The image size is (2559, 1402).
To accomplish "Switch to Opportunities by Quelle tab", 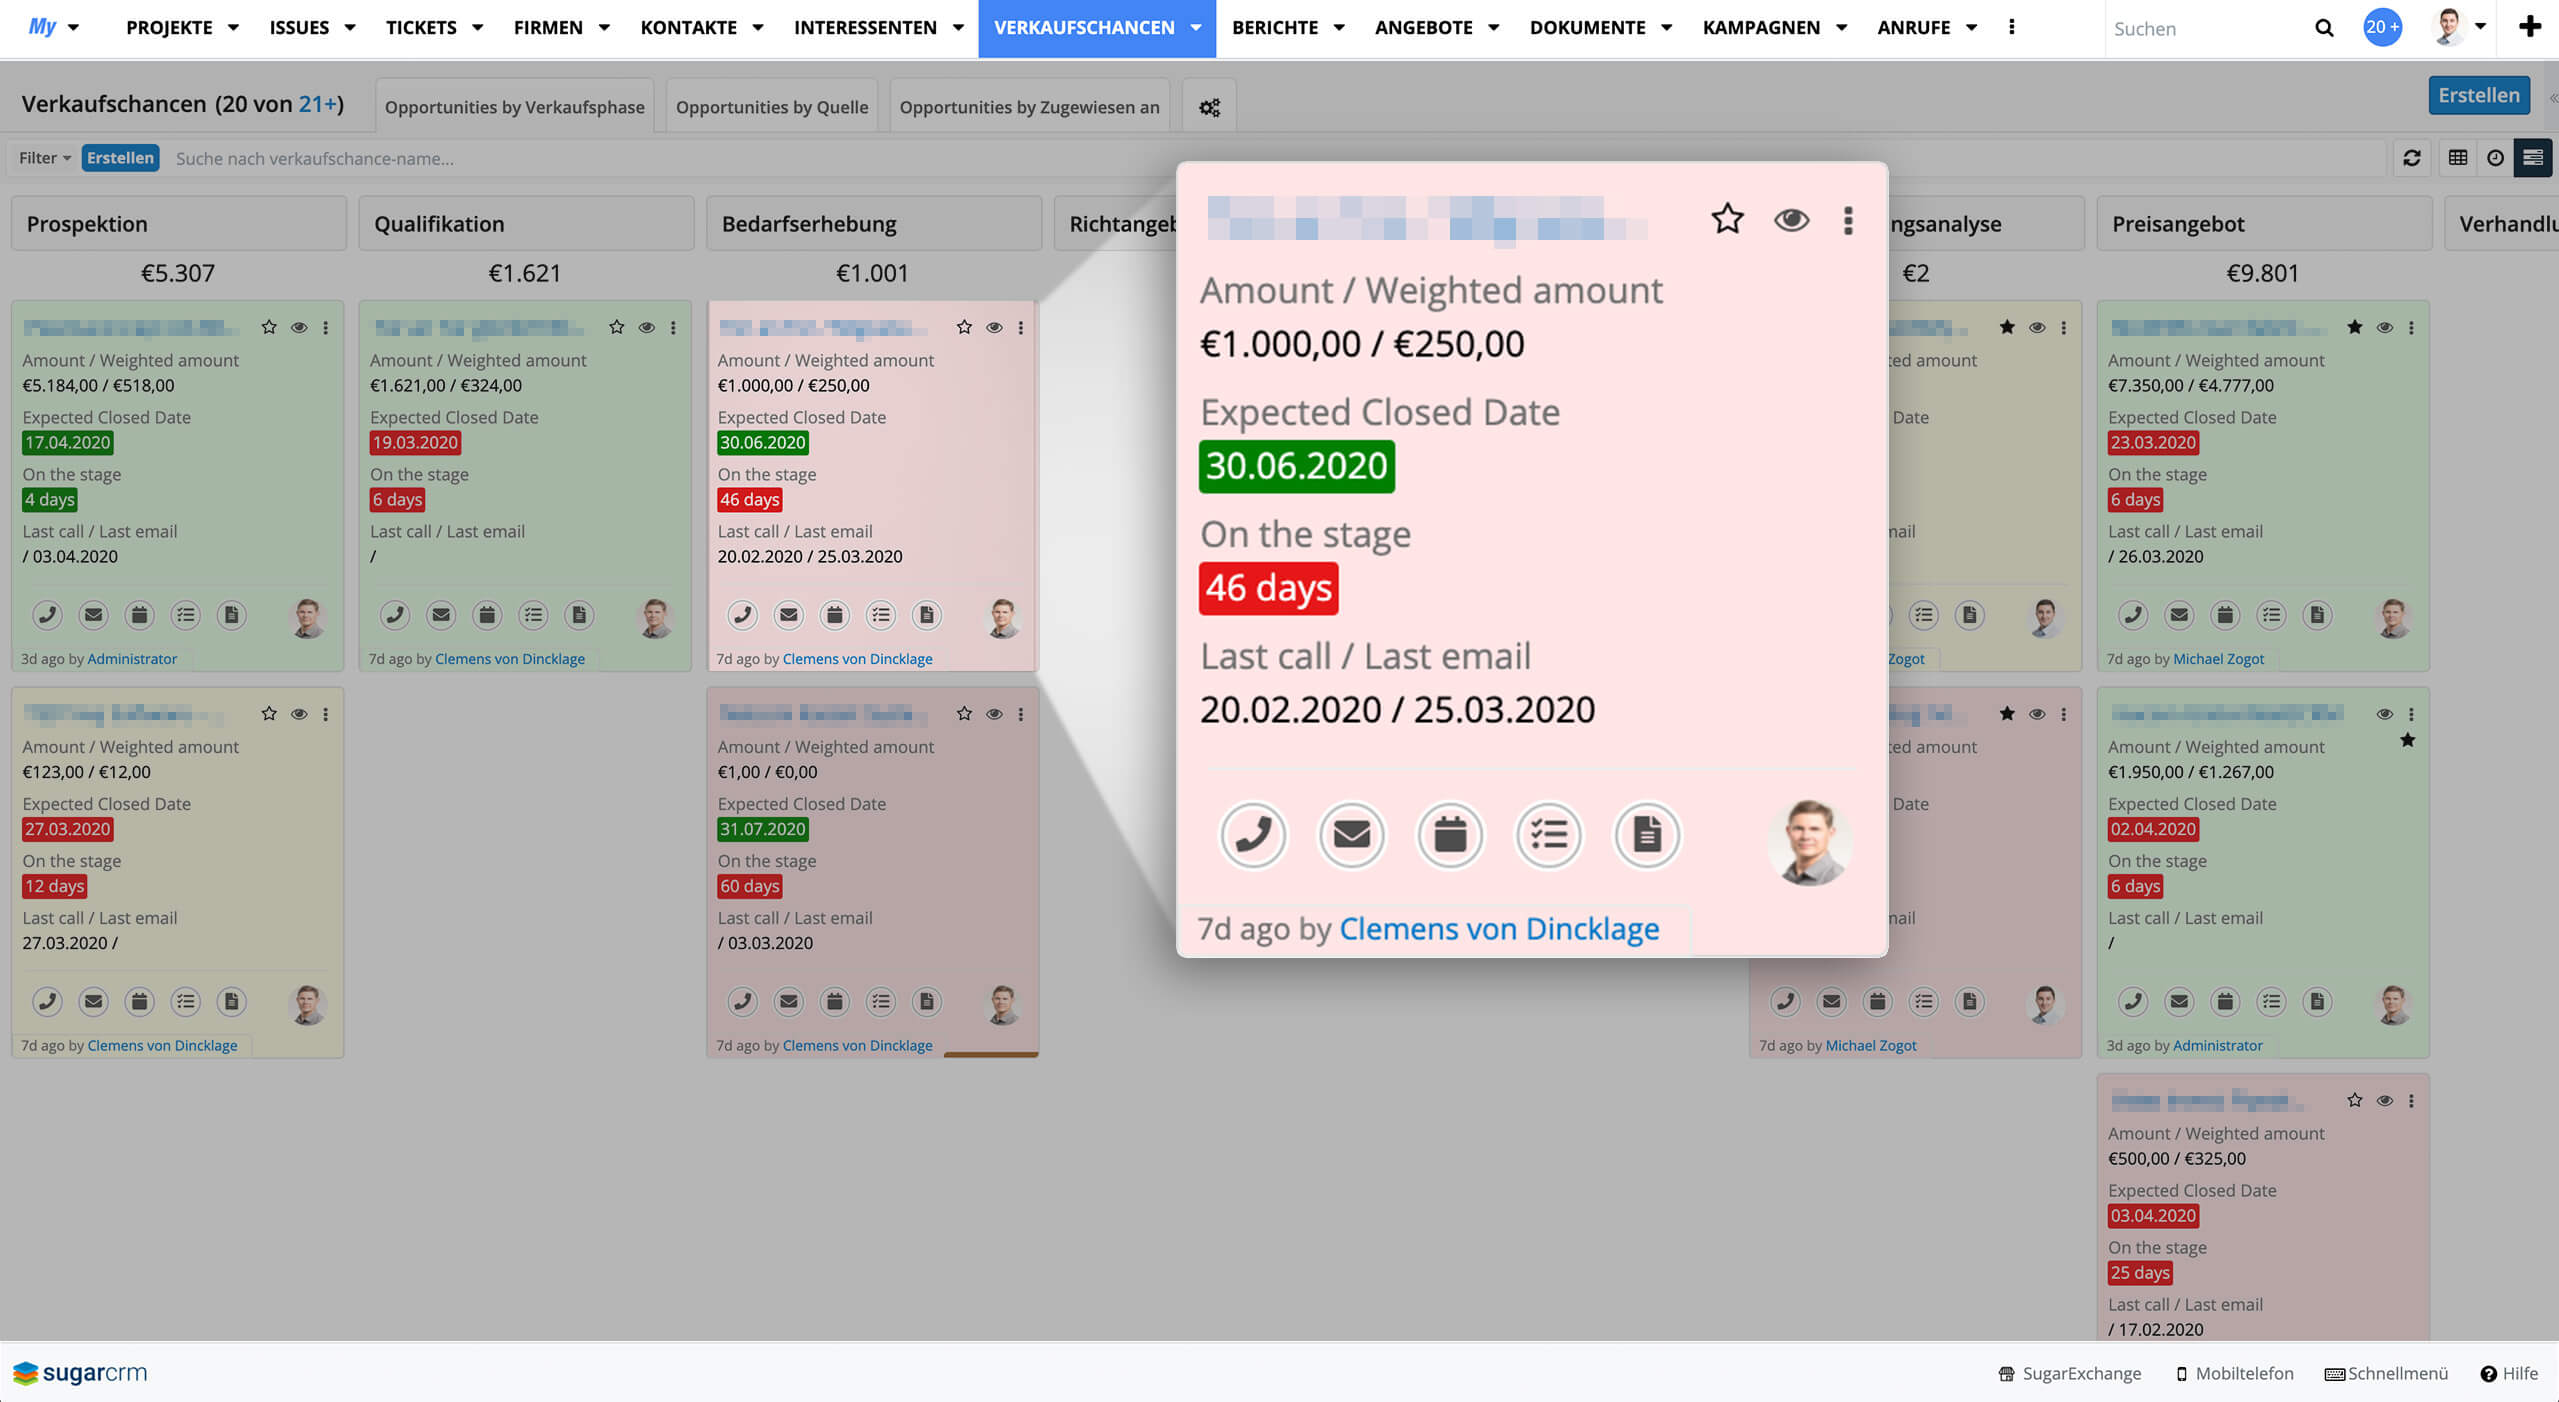I will [x=771, y=107].
